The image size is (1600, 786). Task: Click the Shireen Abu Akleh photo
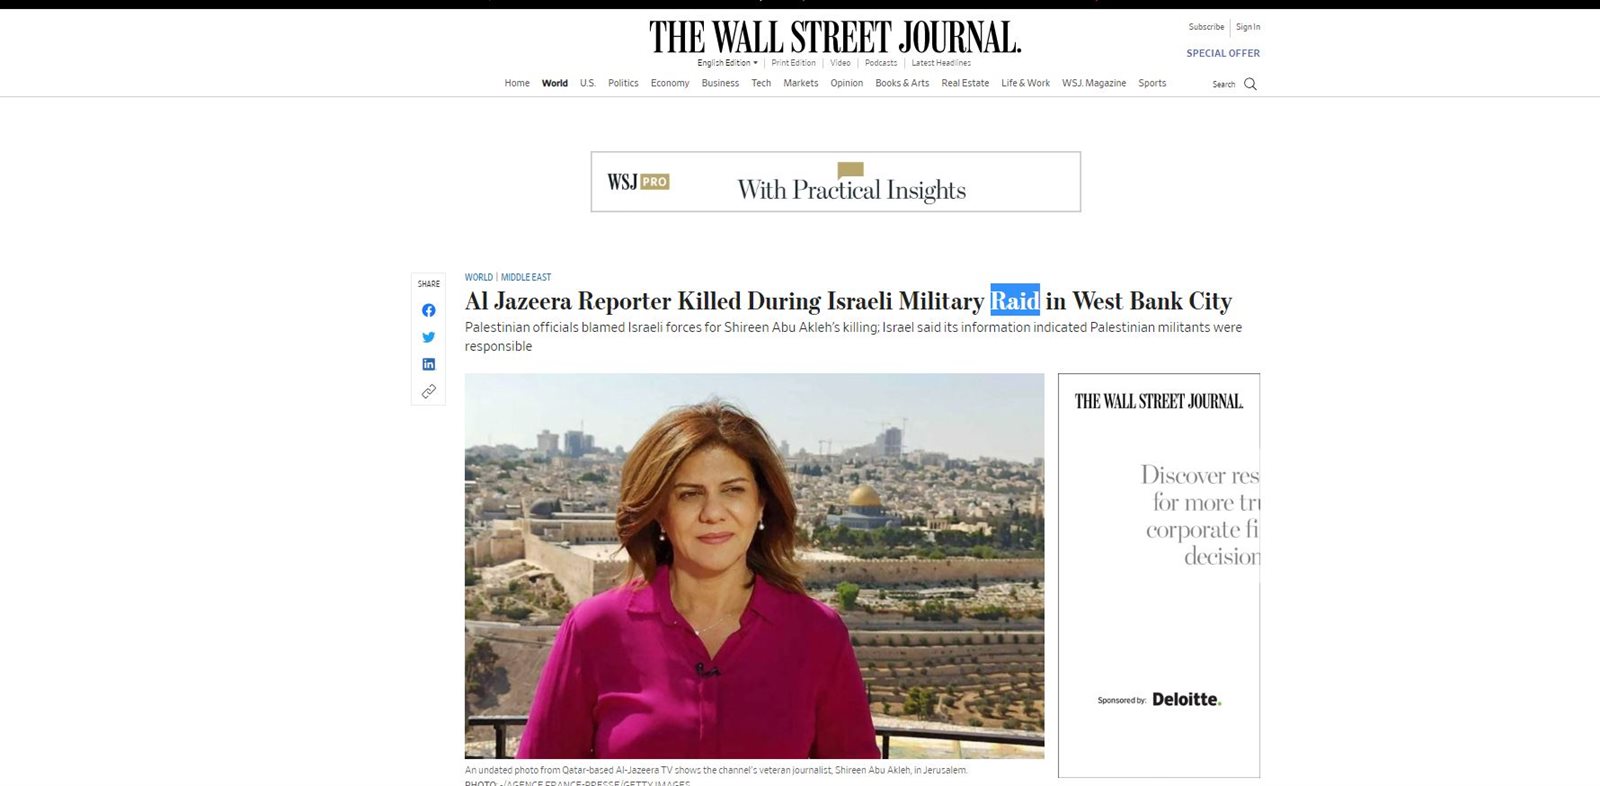[754, 565]
